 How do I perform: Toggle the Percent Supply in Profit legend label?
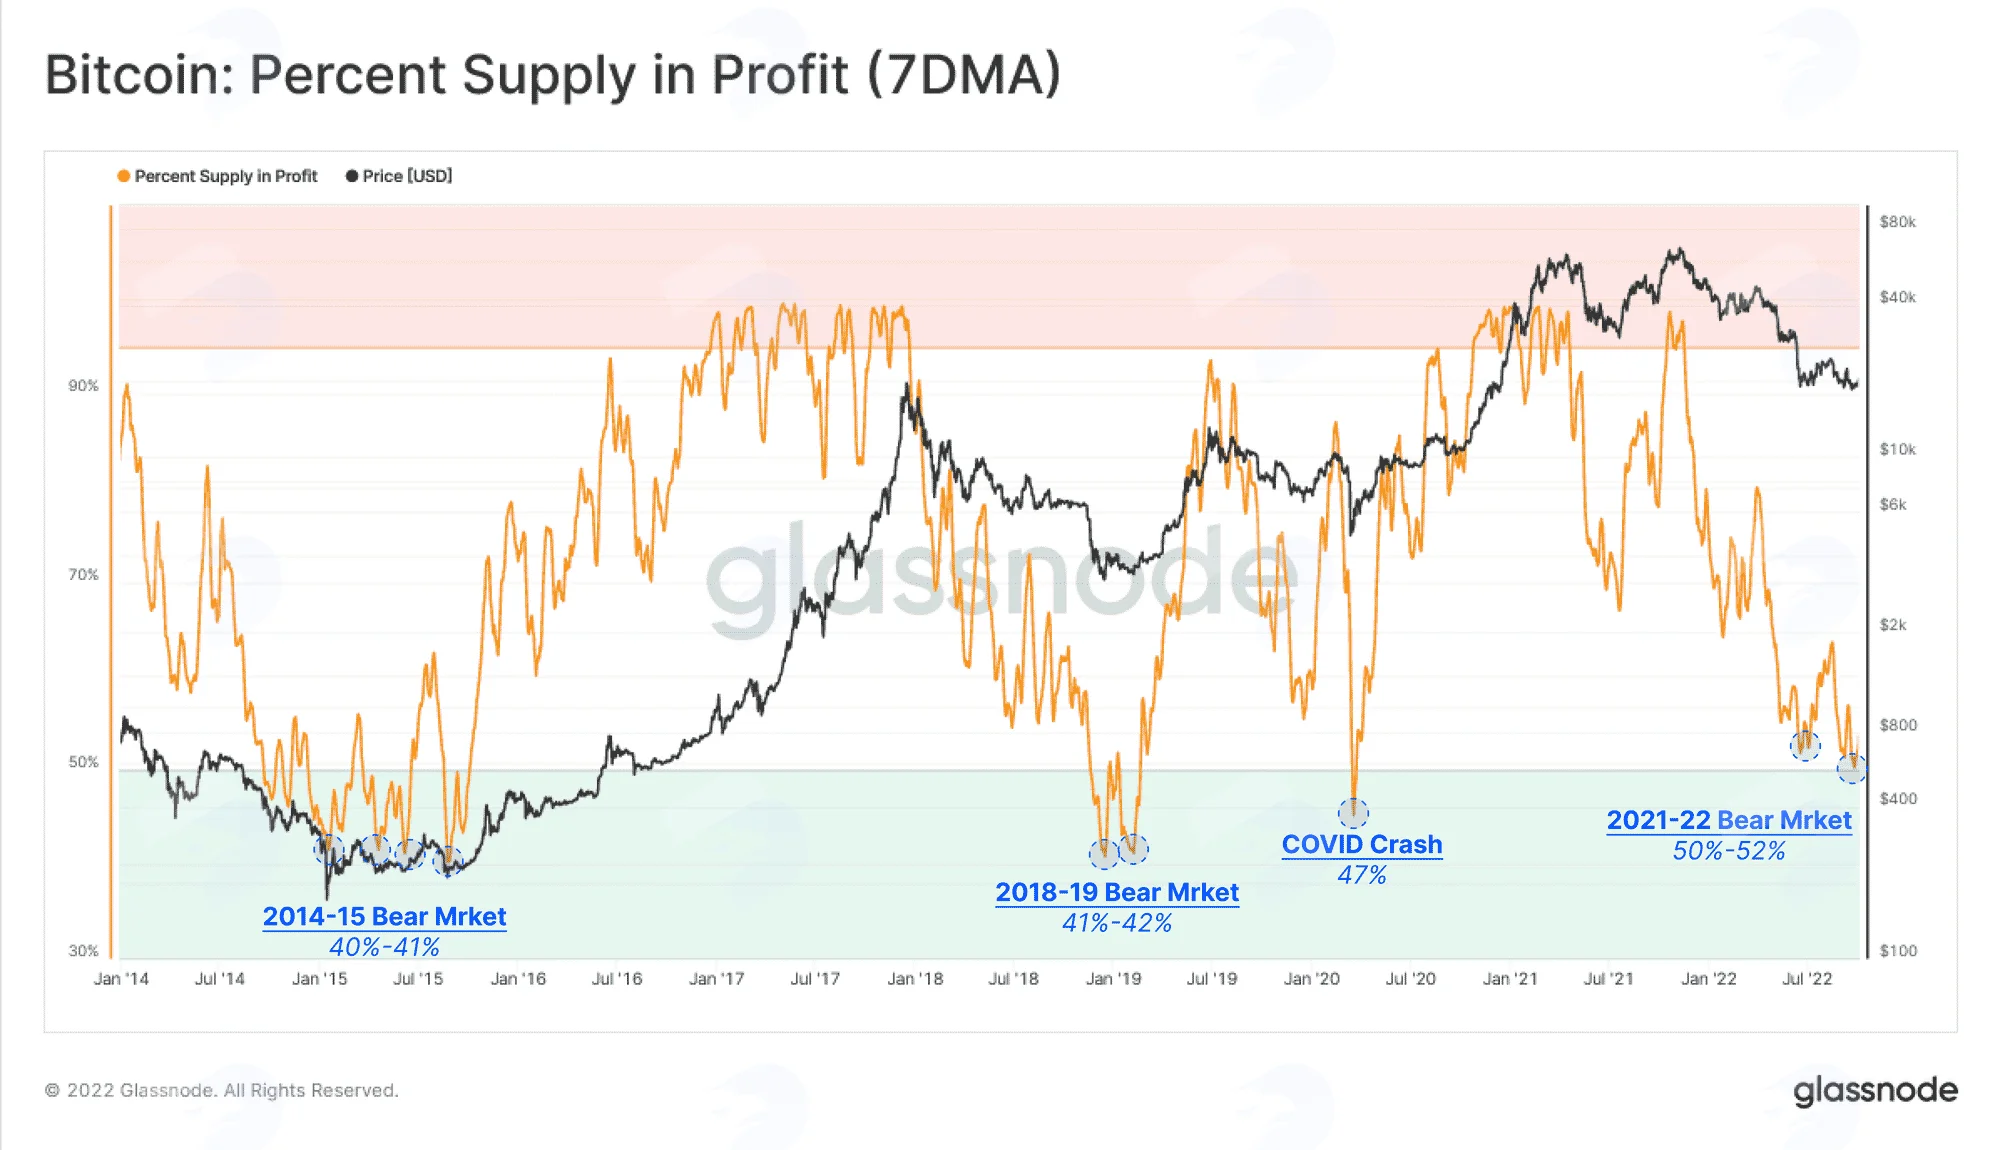(x=226, y=176)
